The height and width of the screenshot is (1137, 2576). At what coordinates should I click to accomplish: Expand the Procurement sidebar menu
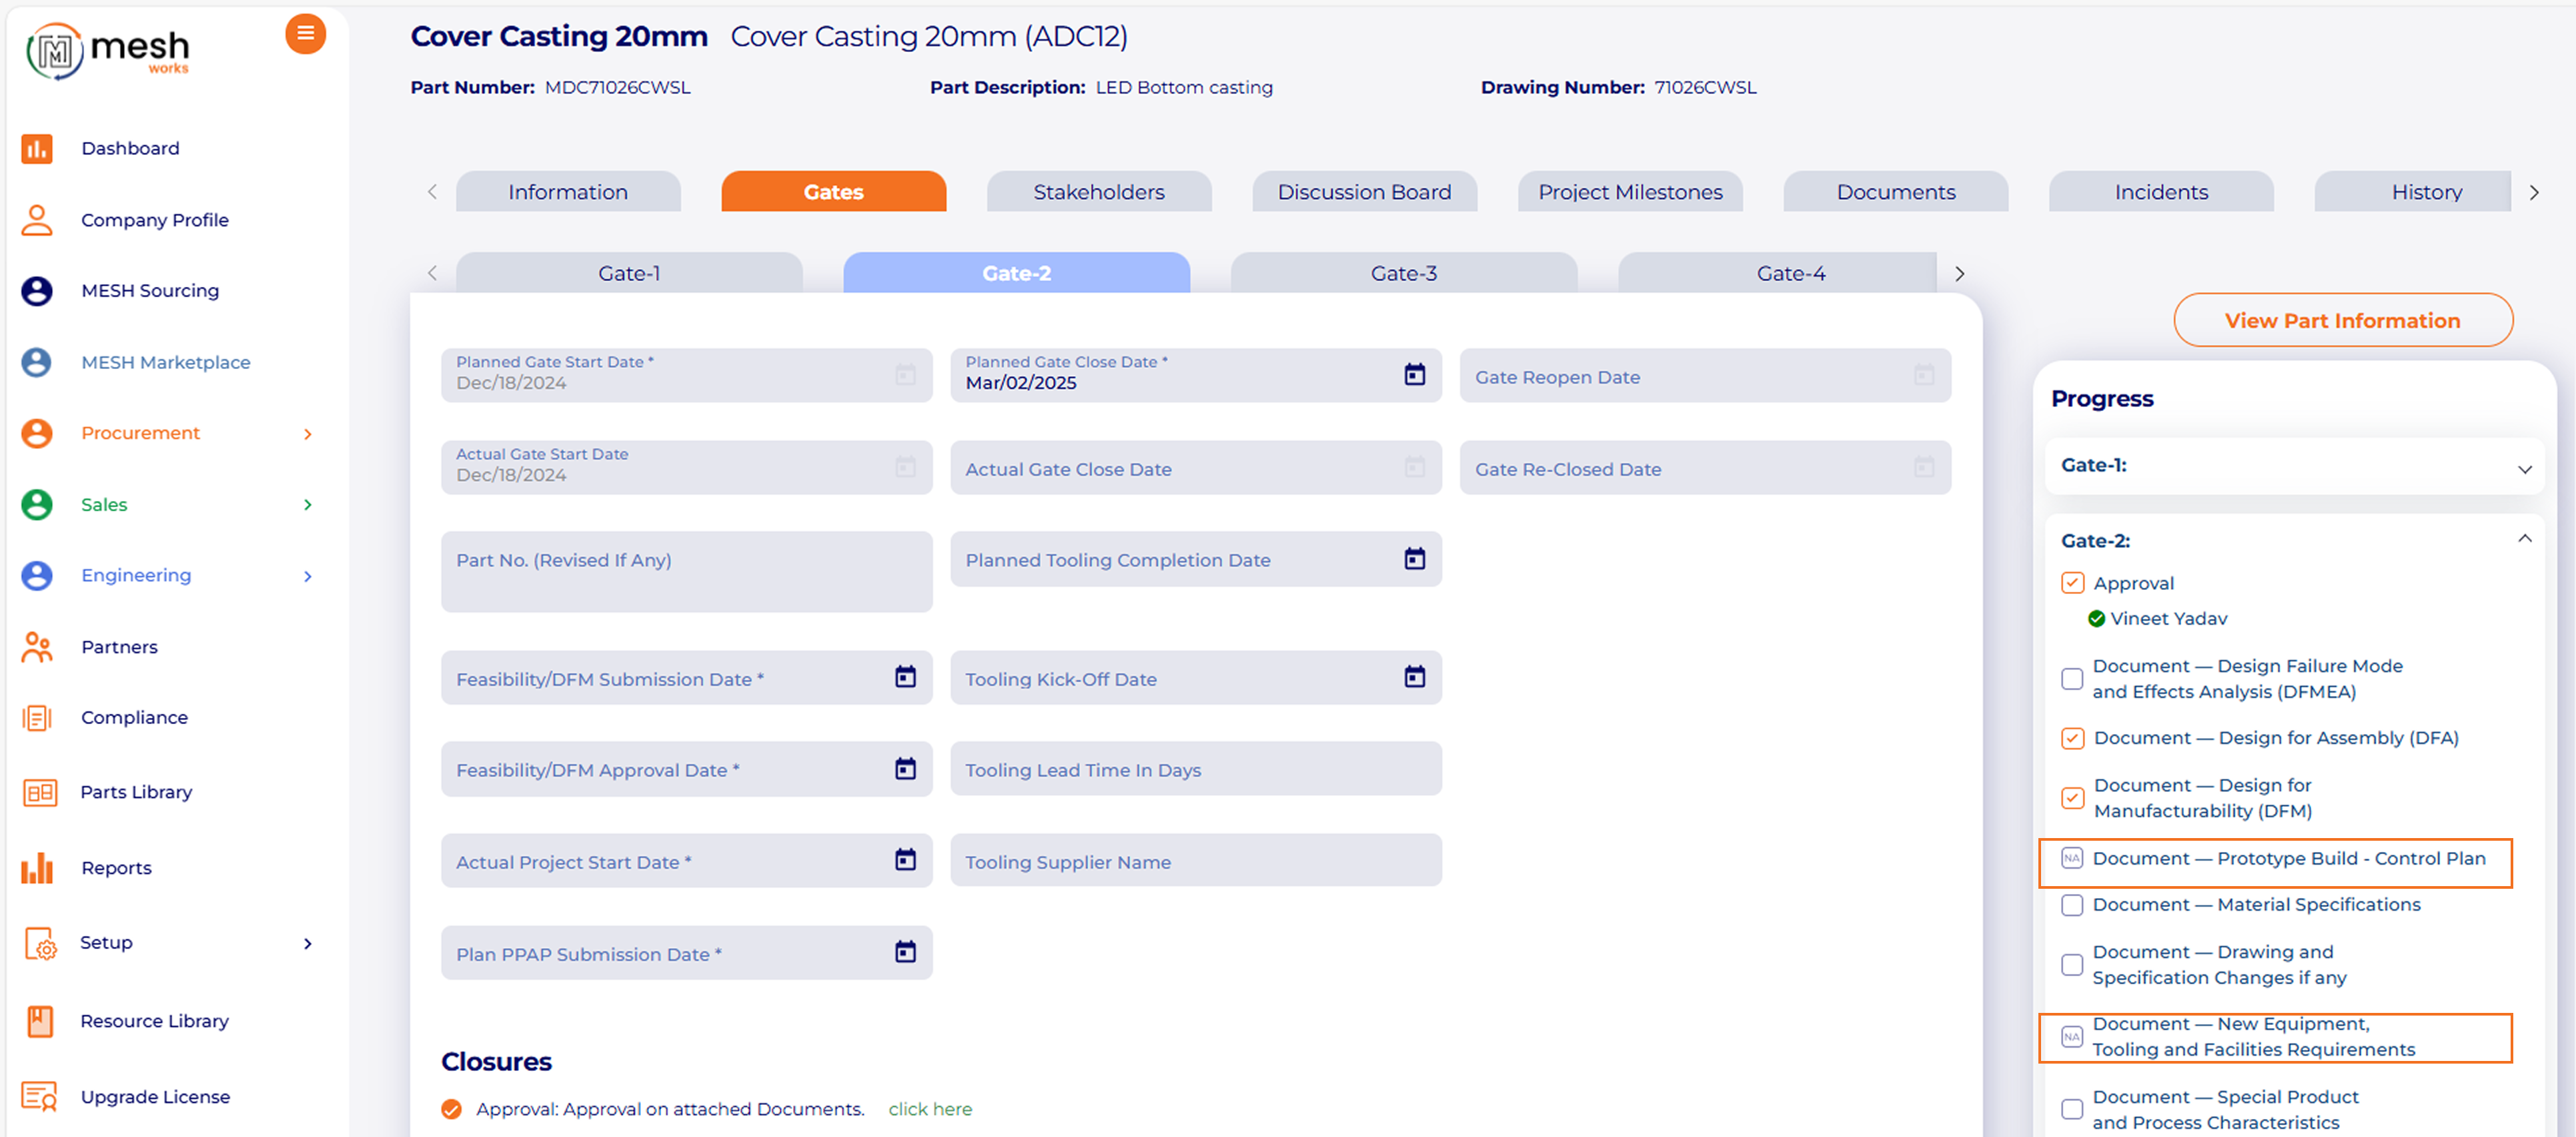tap(307, 434)
